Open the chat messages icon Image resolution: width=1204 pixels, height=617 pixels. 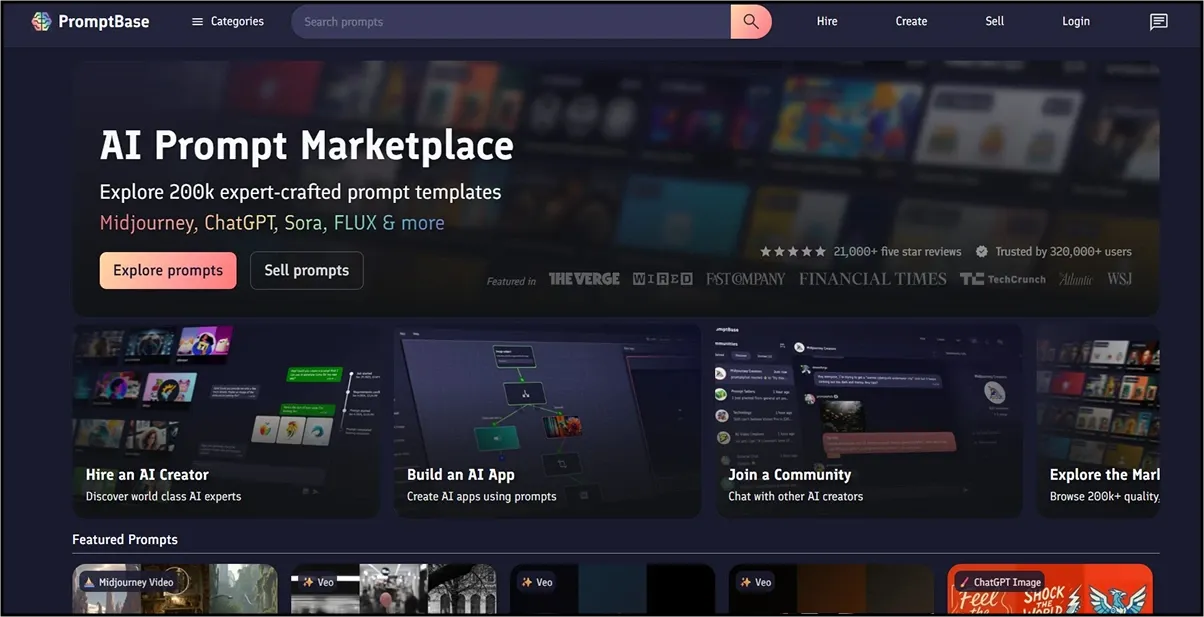click(x=1159, y=21)
